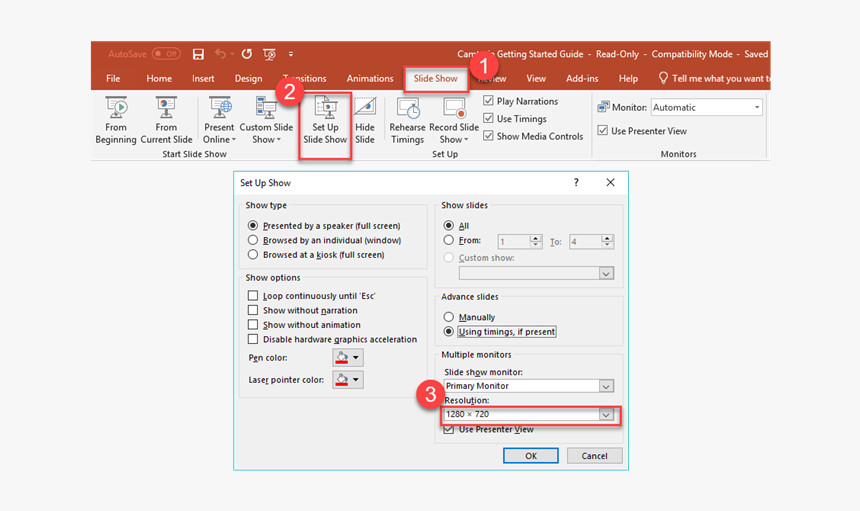Open the Monitor Automatic dropdown in ribbon
The image size is (860, 511).
coord(757,107)
